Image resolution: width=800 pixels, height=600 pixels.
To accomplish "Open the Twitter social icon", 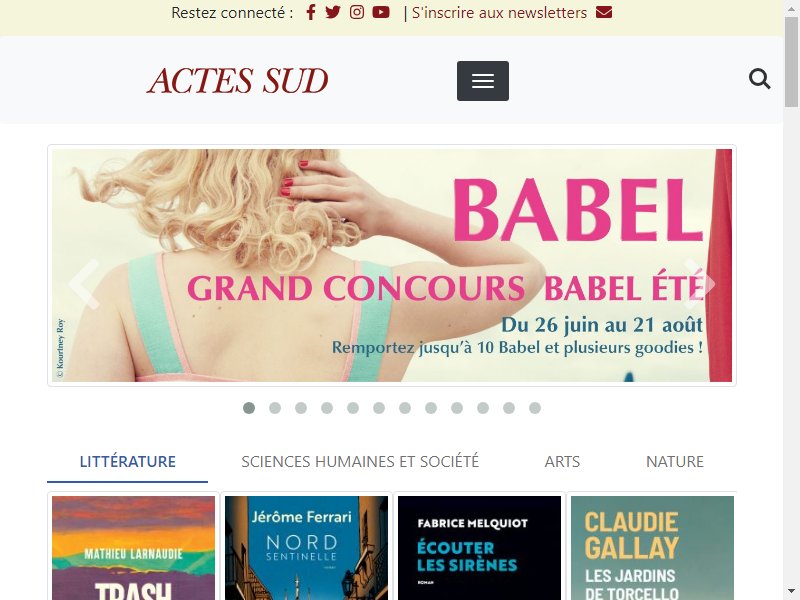I will point(333,12).
